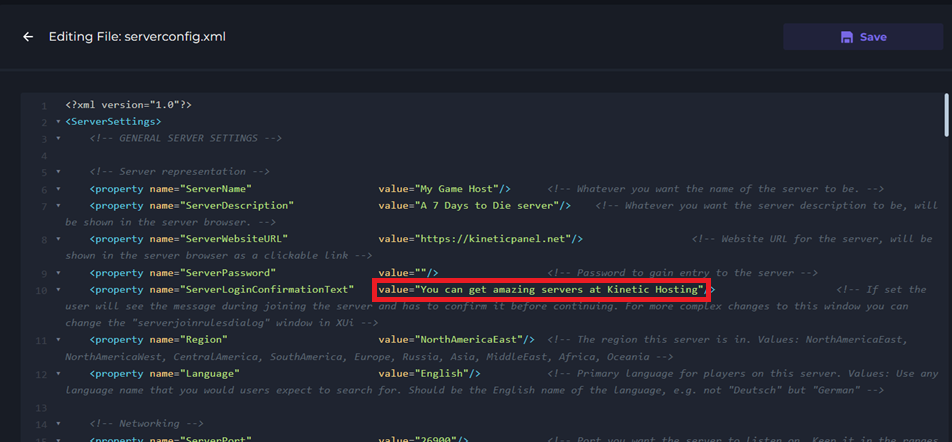Viewport: 952px width, 442px height.
Task: Toggle fold arrow on line 12 Language
Action: pos(58,373)
